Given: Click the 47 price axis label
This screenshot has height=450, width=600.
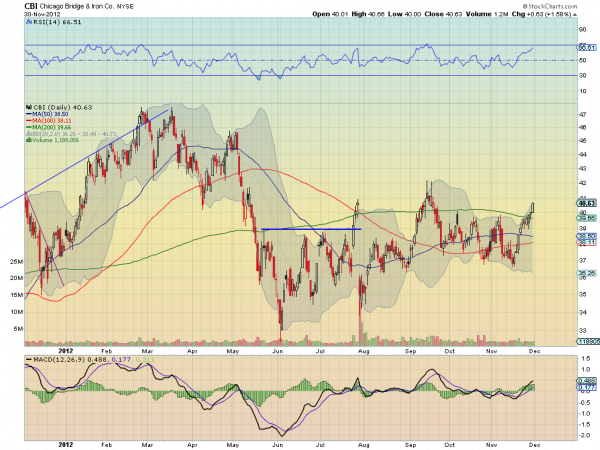Looking at the screenshot, I should (582, 114).
